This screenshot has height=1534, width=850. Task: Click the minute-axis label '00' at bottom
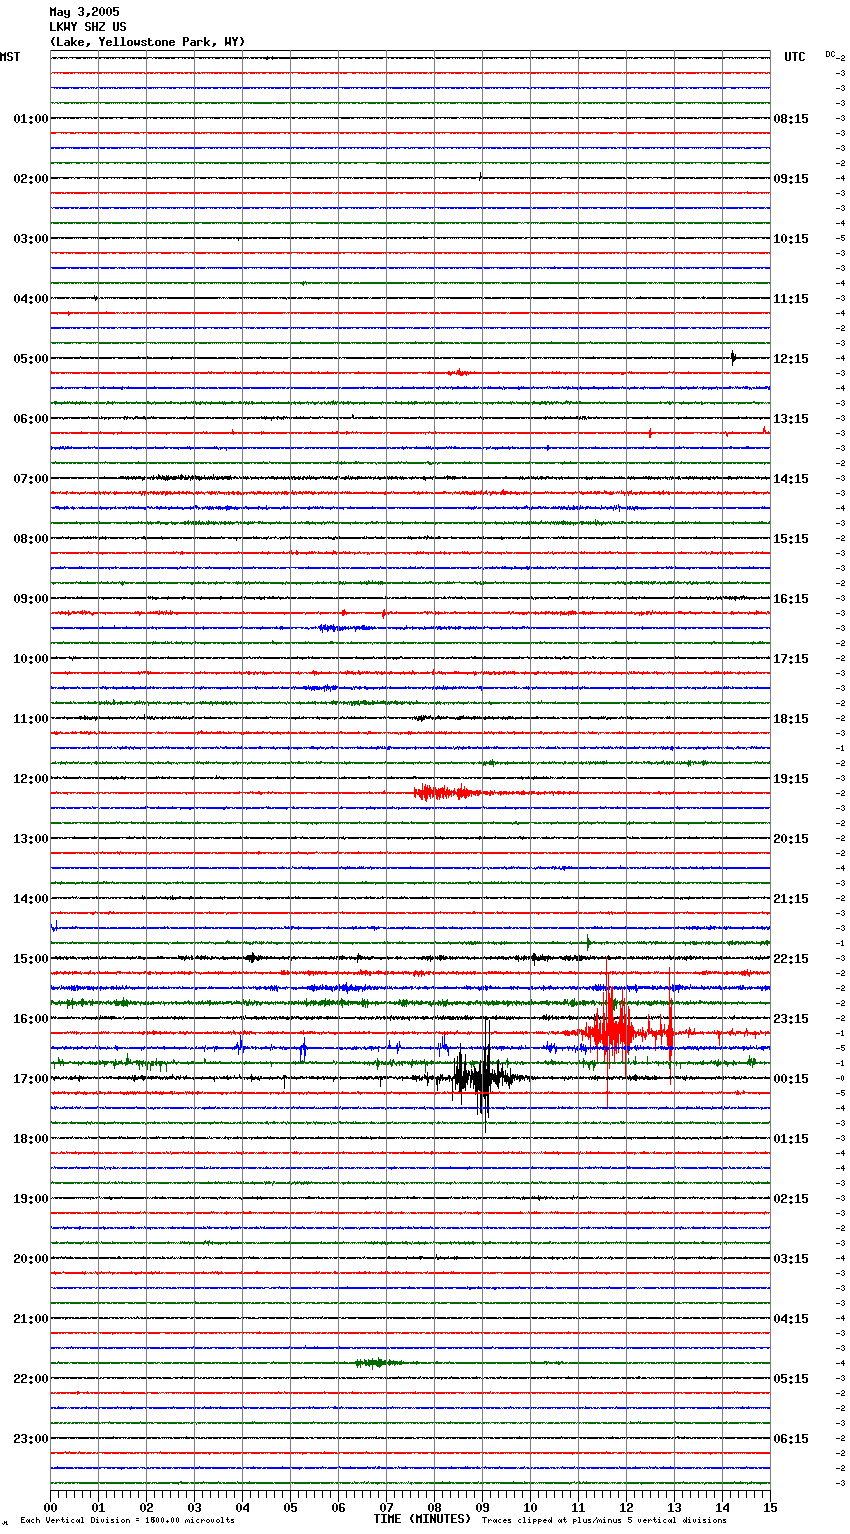[50, 1507]
